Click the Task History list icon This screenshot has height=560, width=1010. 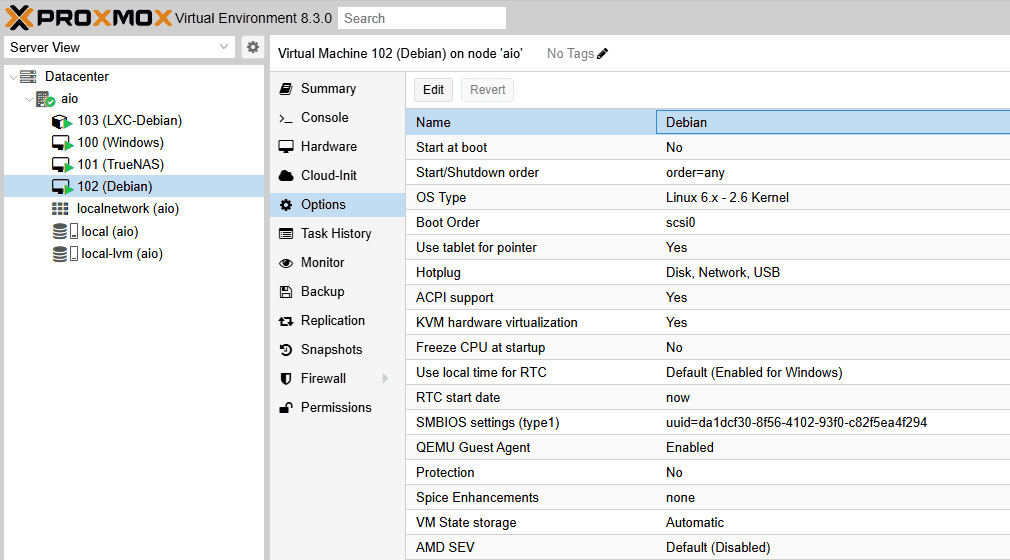pyautogui.click(x=286, y=233)
